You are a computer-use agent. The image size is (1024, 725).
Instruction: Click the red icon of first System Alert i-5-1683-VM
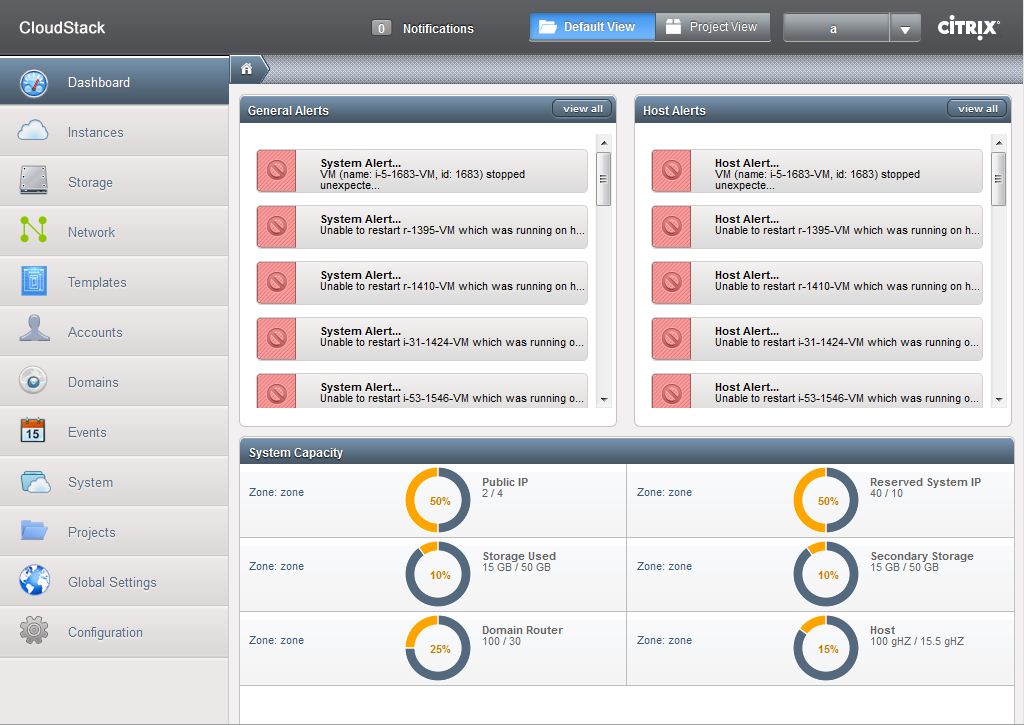click(x=277, y=171)
